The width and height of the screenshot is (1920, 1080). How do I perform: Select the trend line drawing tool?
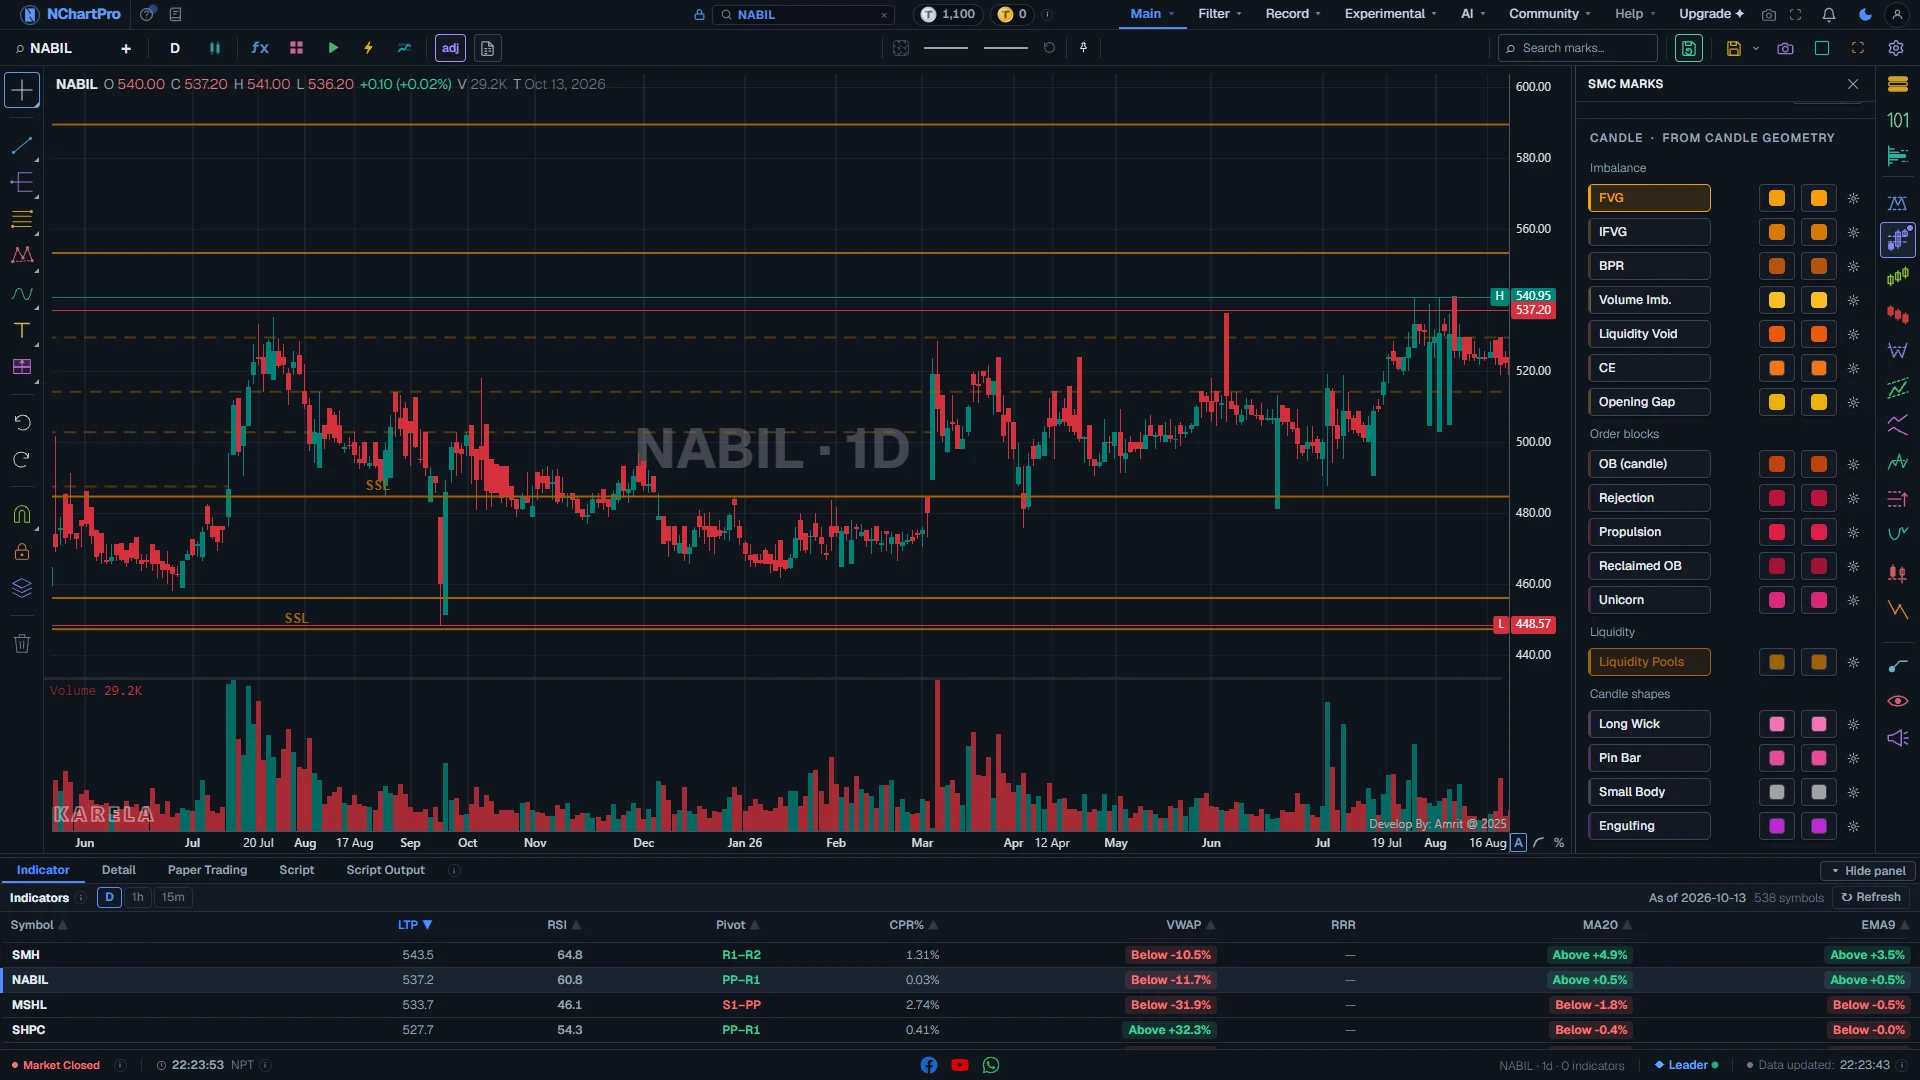click(22, 146)
